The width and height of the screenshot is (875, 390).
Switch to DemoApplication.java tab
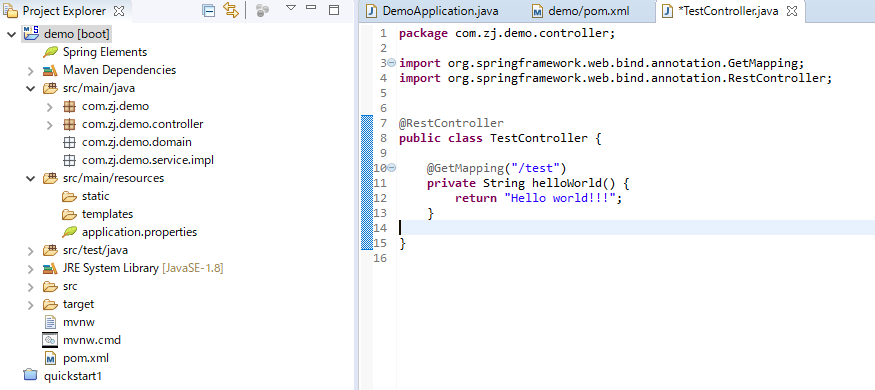[x=439, y=11]
